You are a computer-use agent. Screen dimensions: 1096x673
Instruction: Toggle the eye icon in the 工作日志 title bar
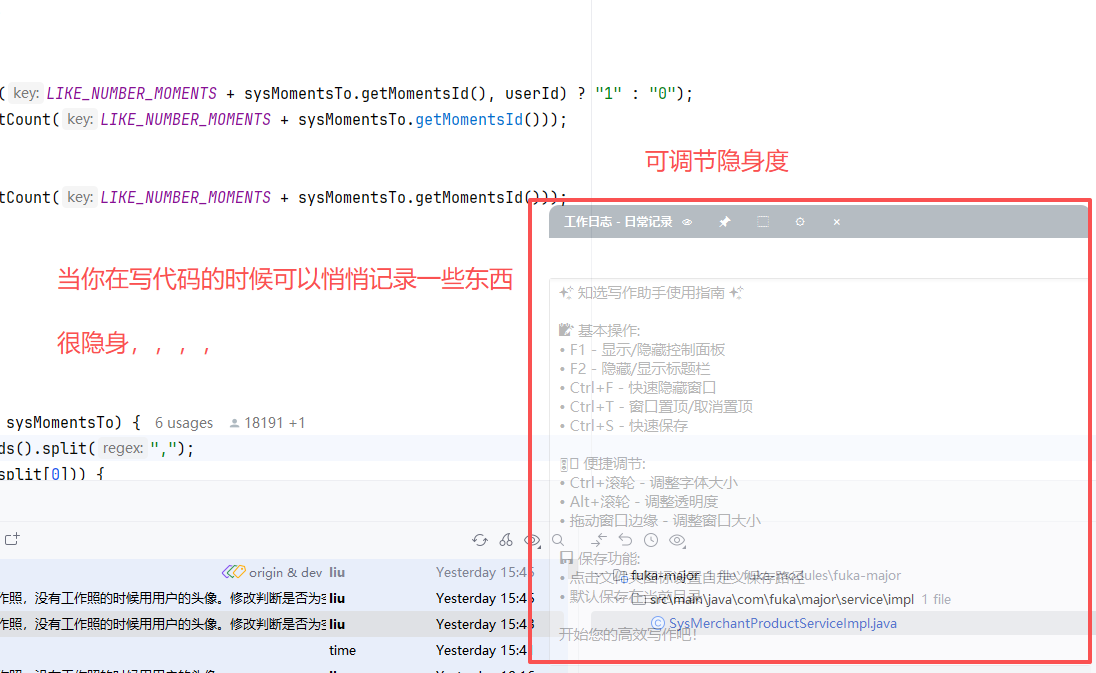(x=687, y=222)
